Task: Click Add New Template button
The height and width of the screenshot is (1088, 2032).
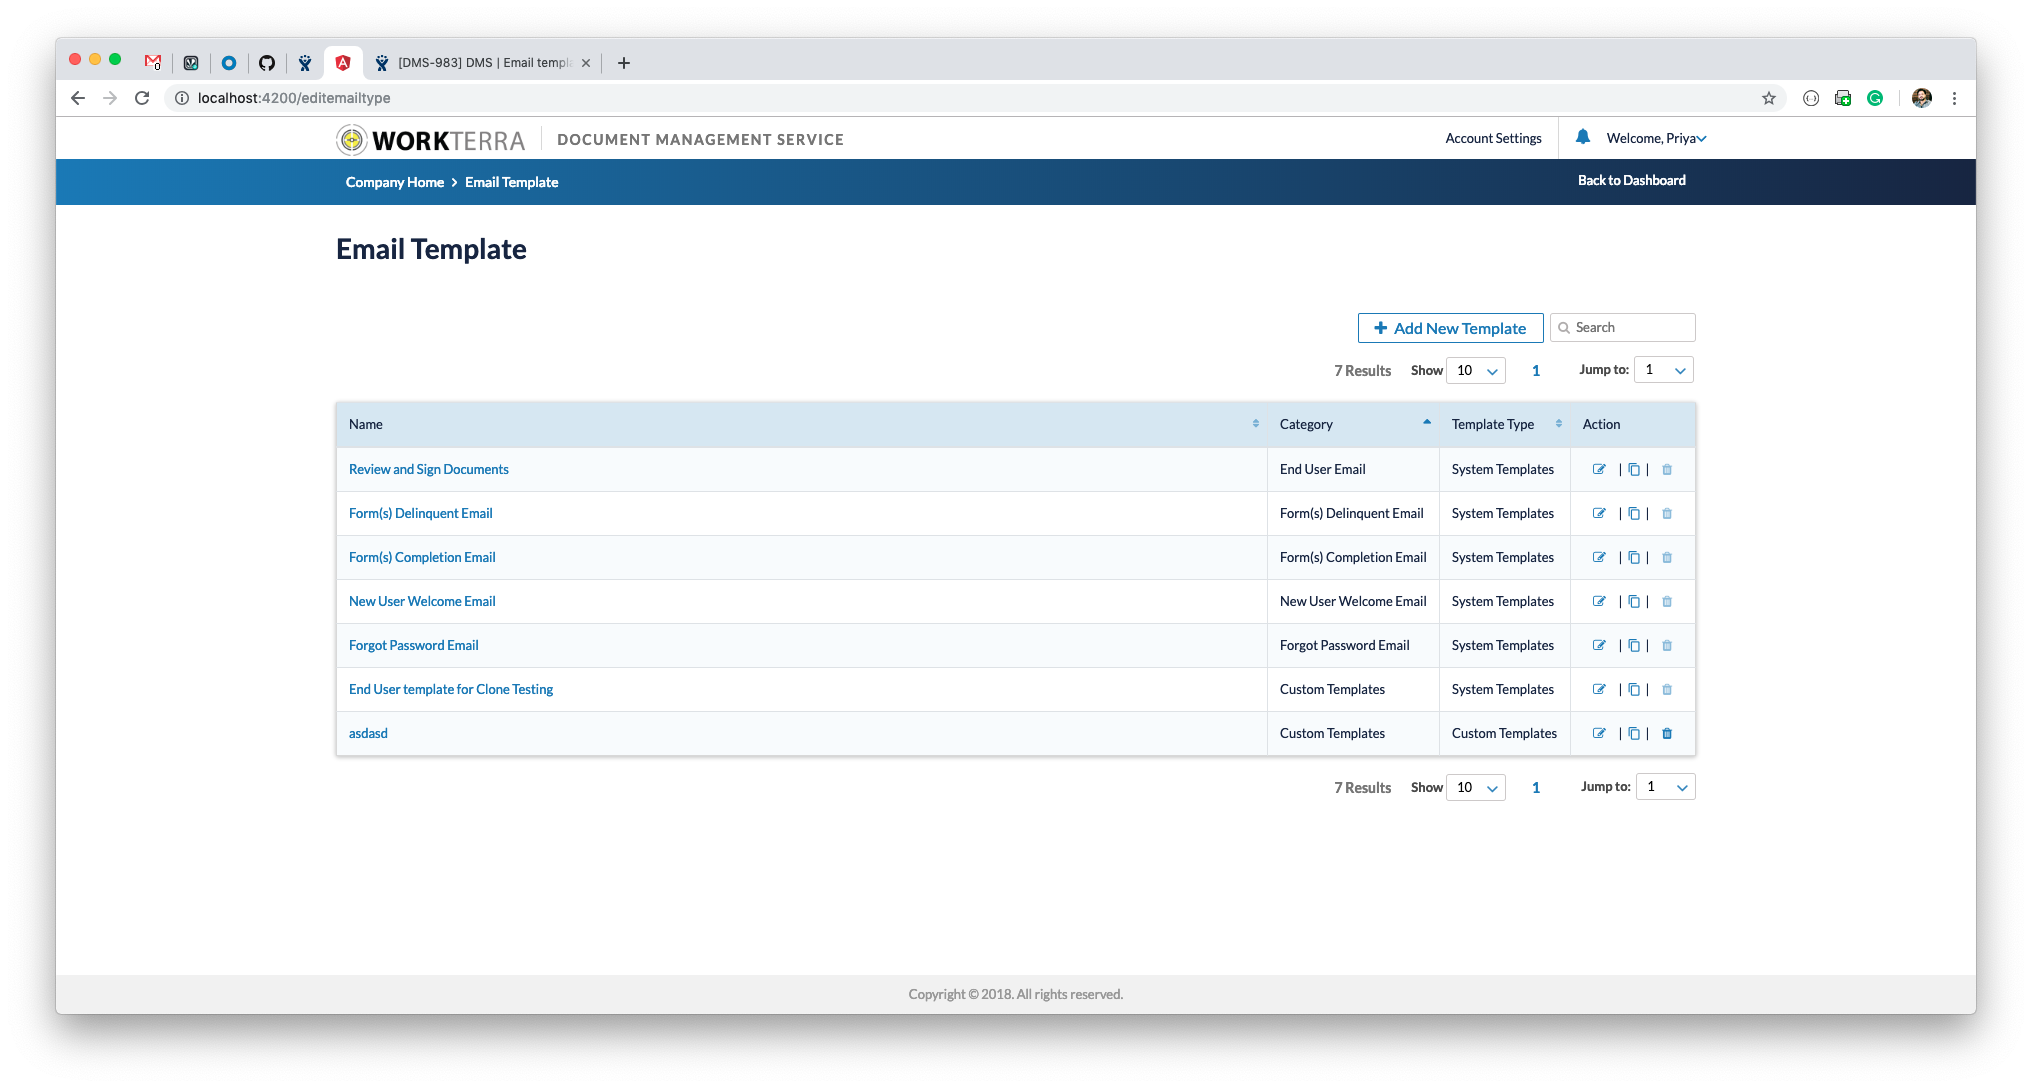Action: click(1450, 328)
